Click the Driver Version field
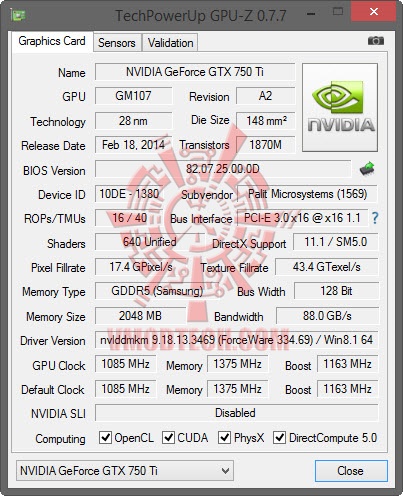The height and width of the screenshot is (496, 403). [236, 340]
